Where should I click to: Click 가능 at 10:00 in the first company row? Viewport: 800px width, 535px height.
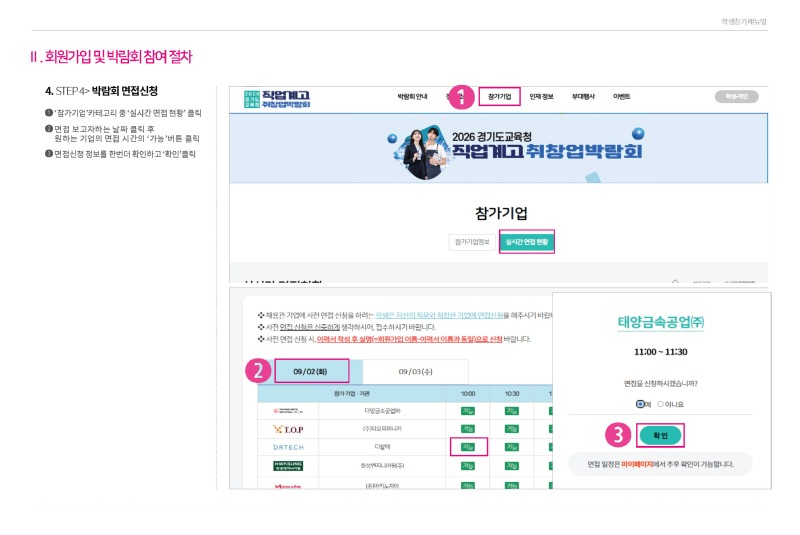[x=467, y=411]
